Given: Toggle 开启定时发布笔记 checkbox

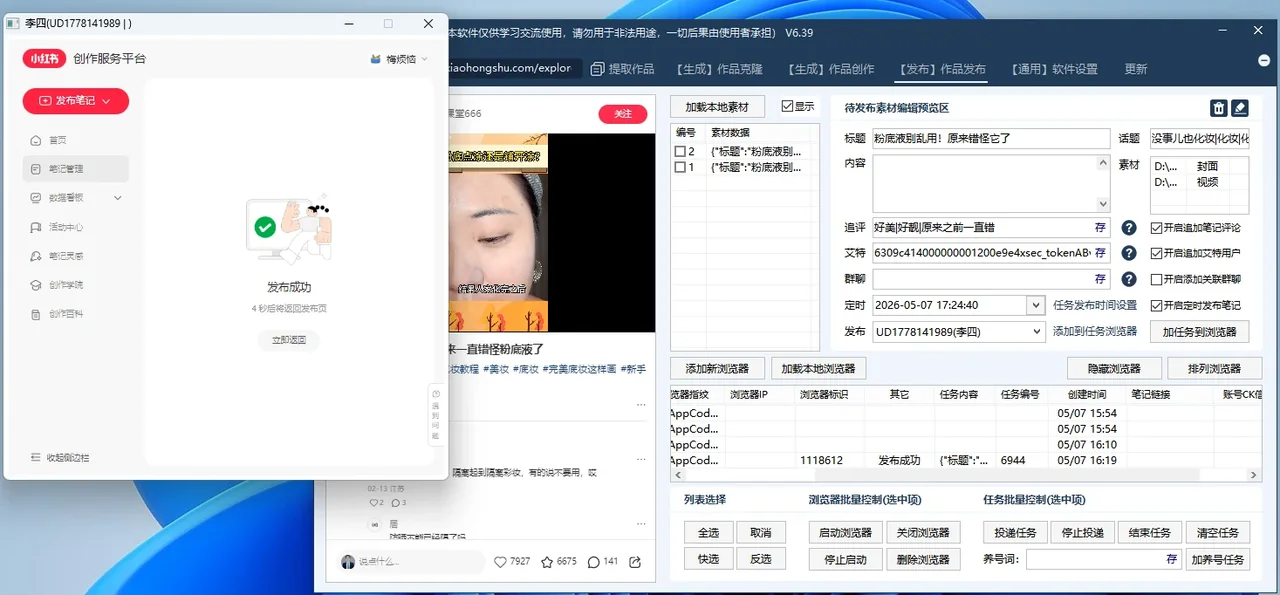Looking at the screenshot, I should [1157, 305].
